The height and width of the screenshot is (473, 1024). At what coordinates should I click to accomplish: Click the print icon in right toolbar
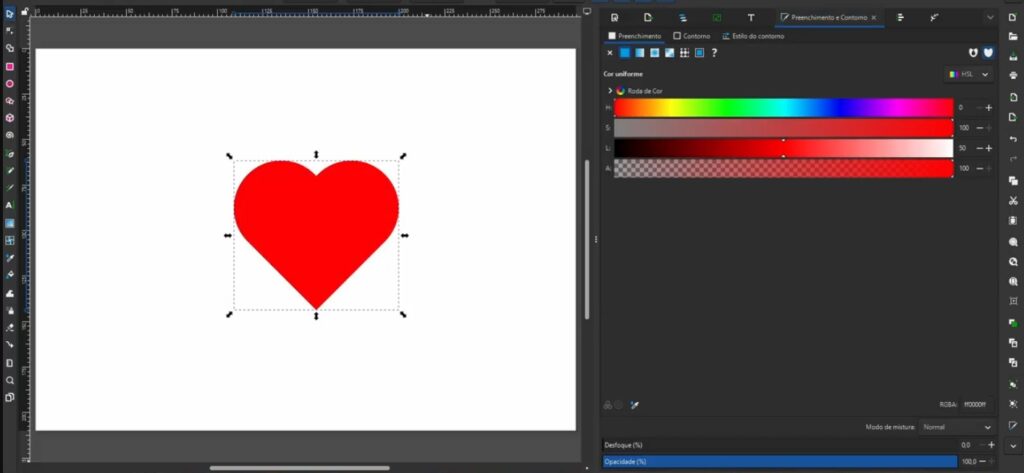tap(1013, 74)
